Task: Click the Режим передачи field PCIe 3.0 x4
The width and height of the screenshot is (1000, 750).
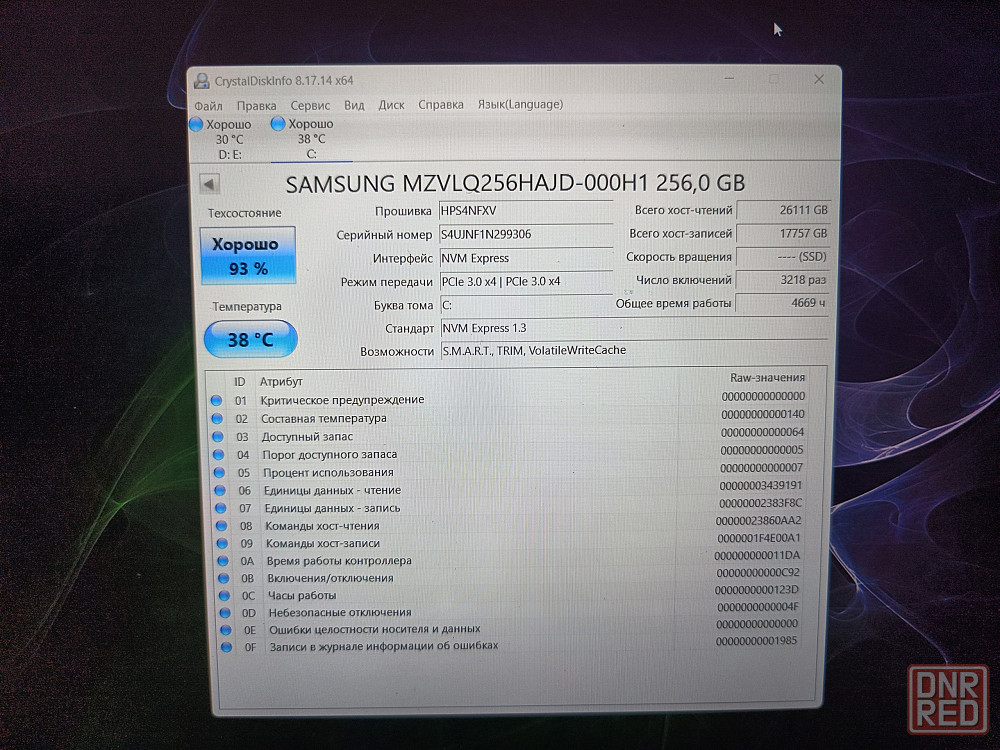Action: [x=526, y=281]
